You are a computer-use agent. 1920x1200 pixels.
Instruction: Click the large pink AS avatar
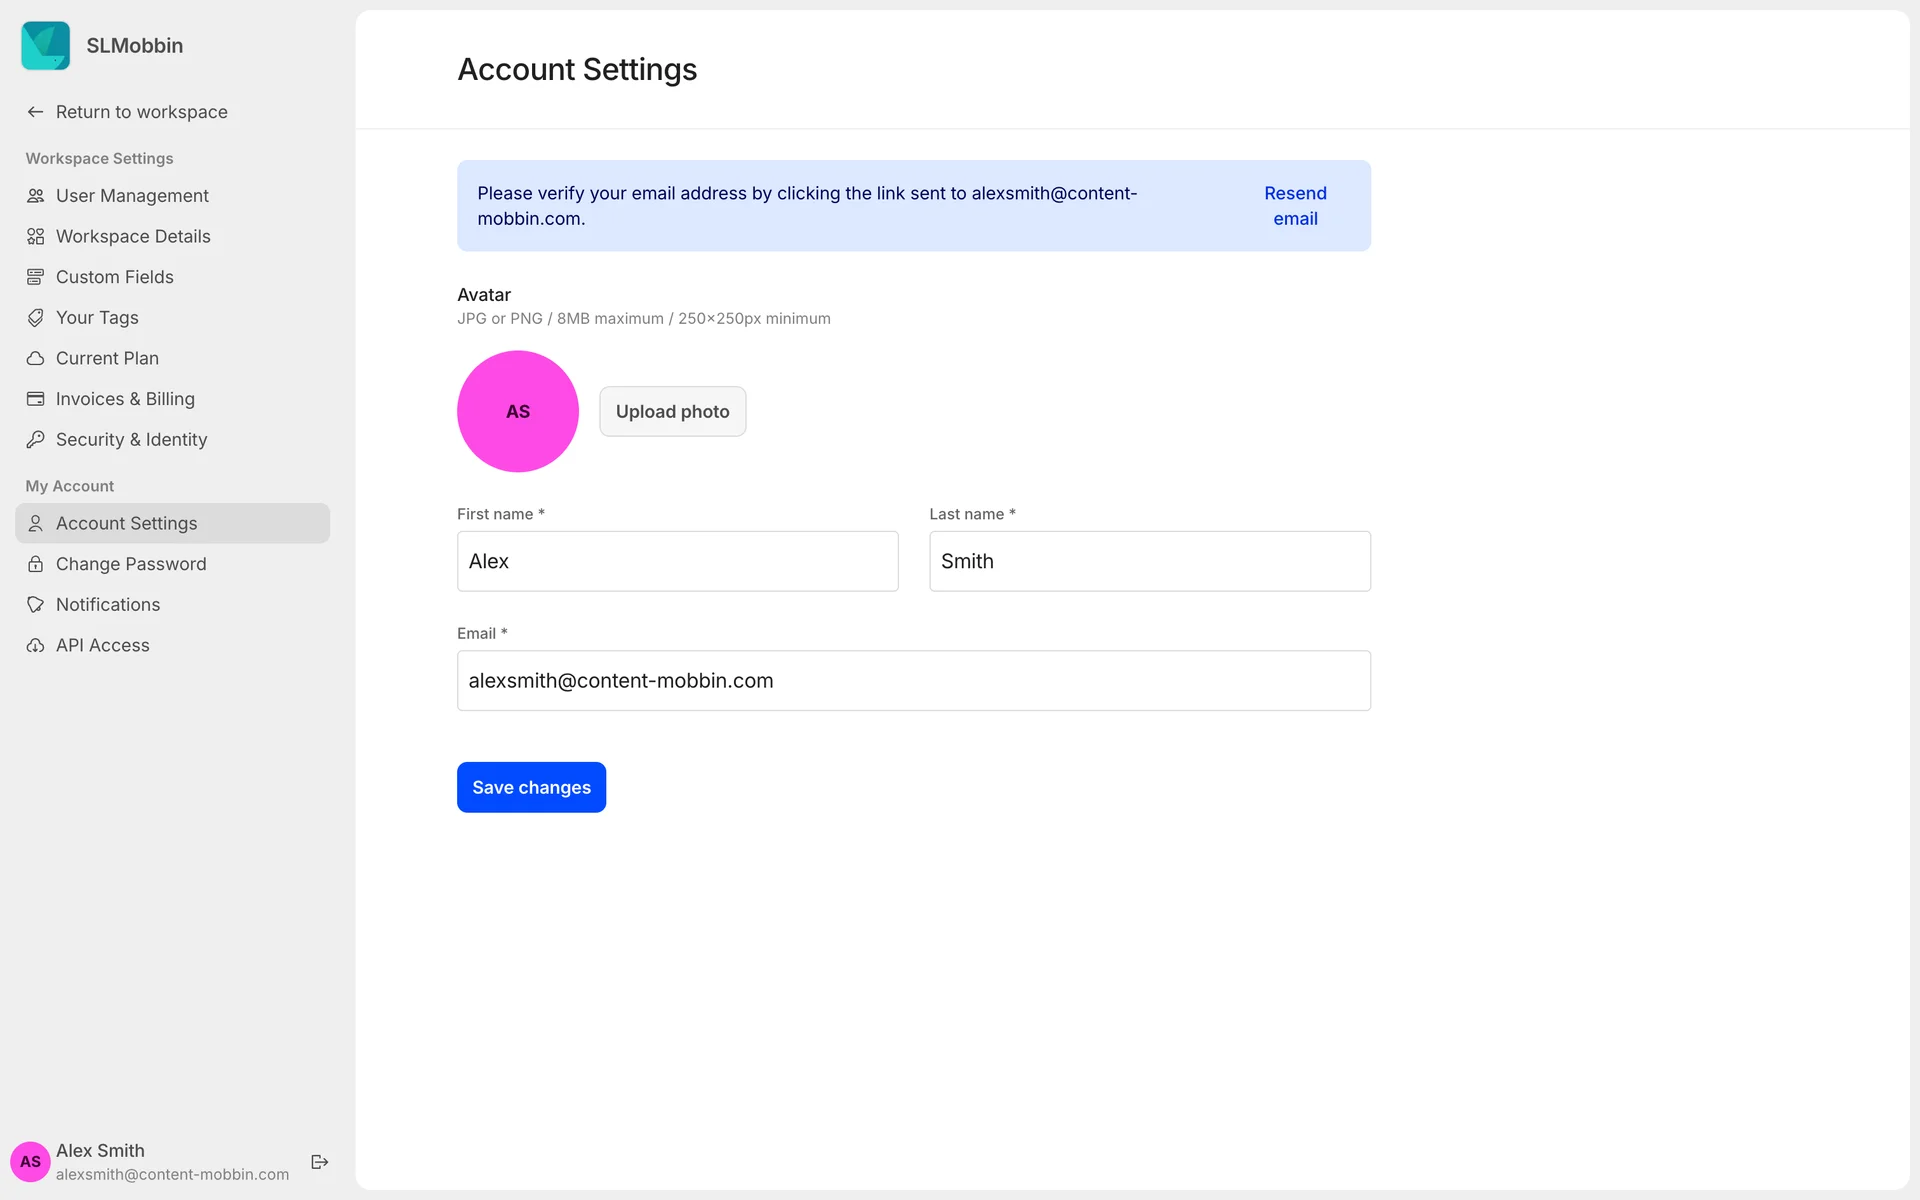tap(518, 411)
